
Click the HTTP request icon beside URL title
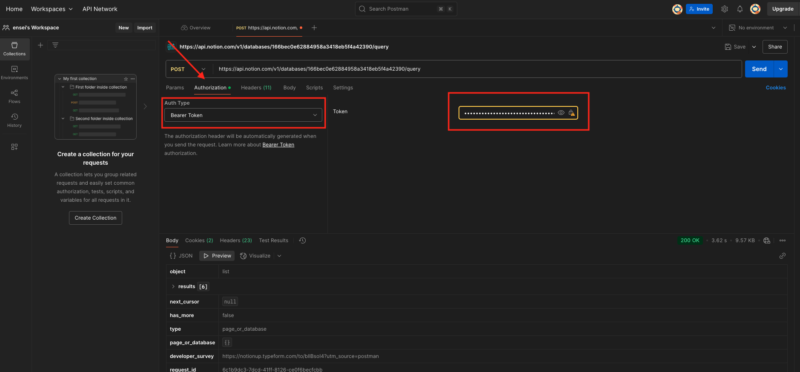click(x=171, y=47)
